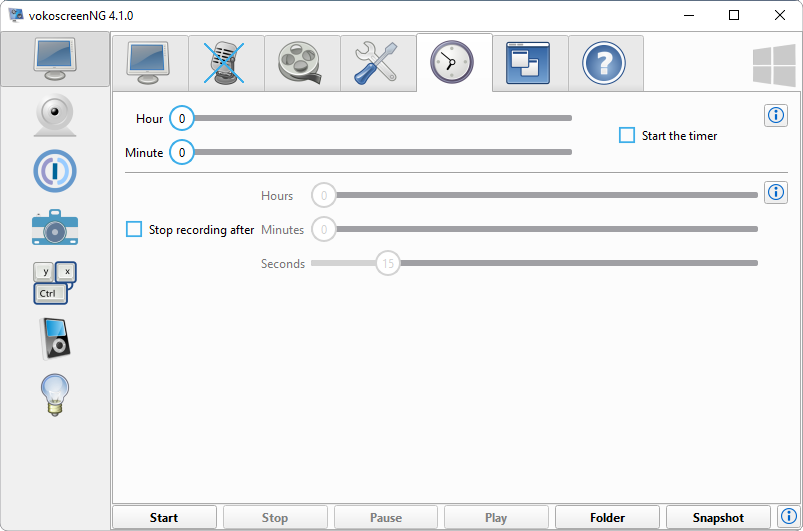The width and height of the screenshot is (803, 531).
Task: Check the Stop recording after option
Action: click(x=134, y=229)
